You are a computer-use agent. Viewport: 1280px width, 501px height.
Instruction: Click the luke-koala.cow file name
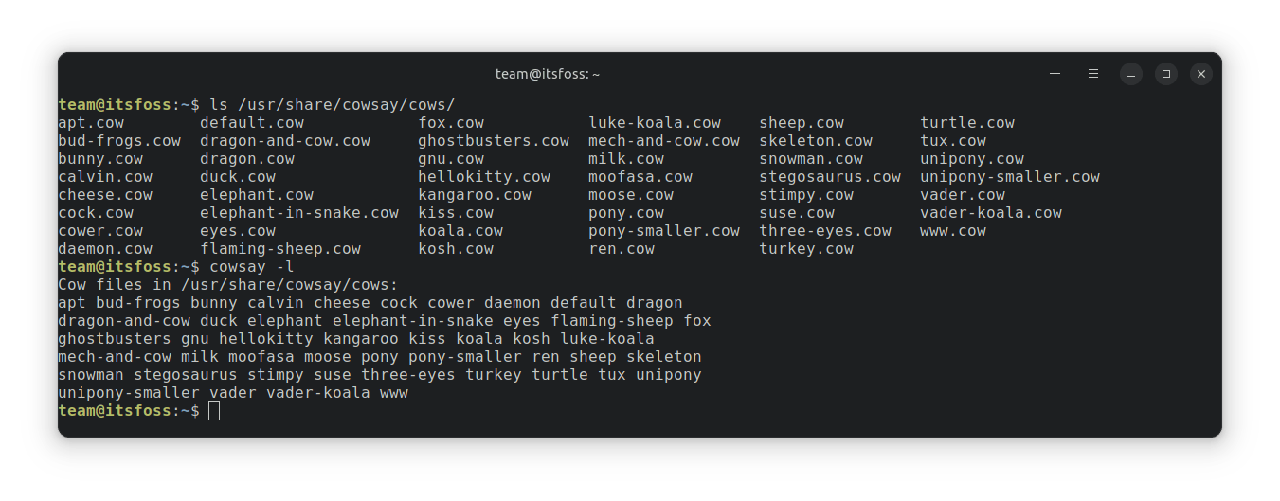pyautogui.click(x=654, y=123)
